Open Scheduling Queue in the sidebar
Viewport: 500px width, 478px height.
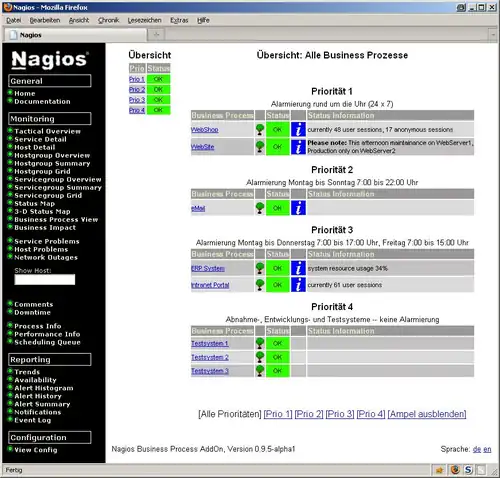[47, 342]
